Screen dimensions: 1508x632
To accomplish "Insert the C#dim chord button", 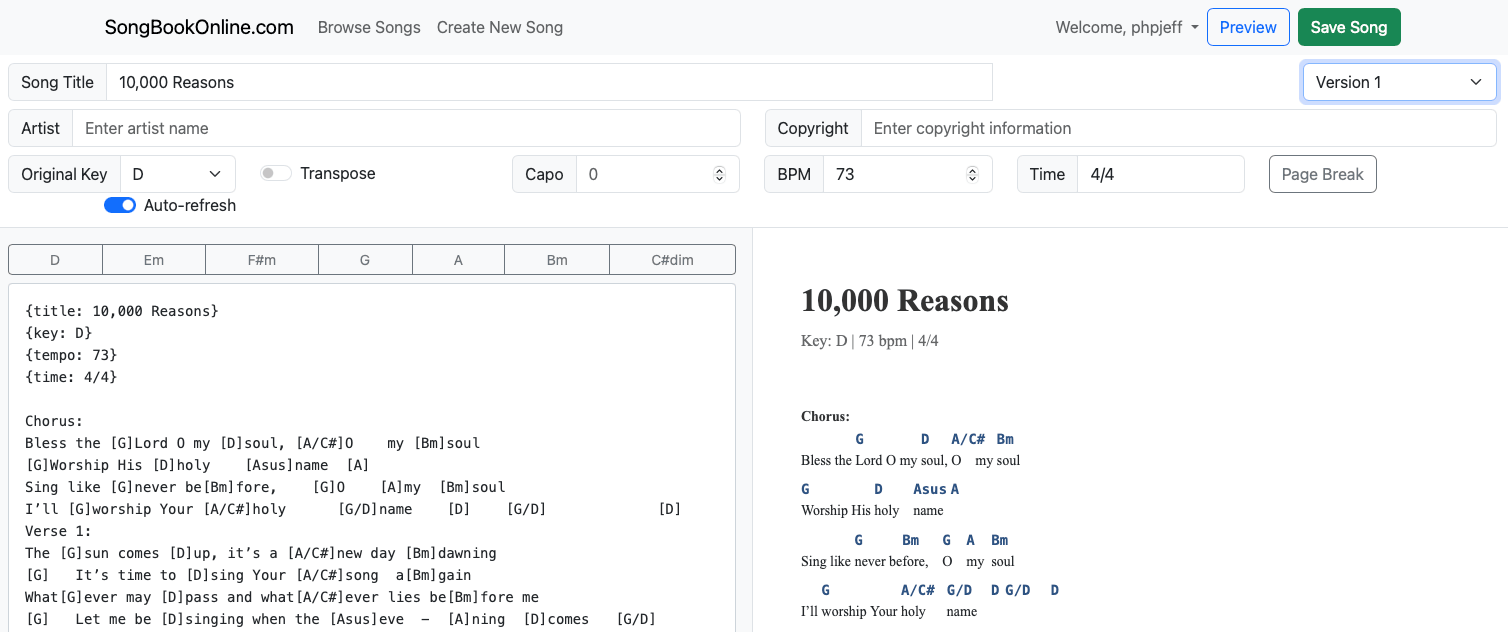I will [x=672, y=260].
